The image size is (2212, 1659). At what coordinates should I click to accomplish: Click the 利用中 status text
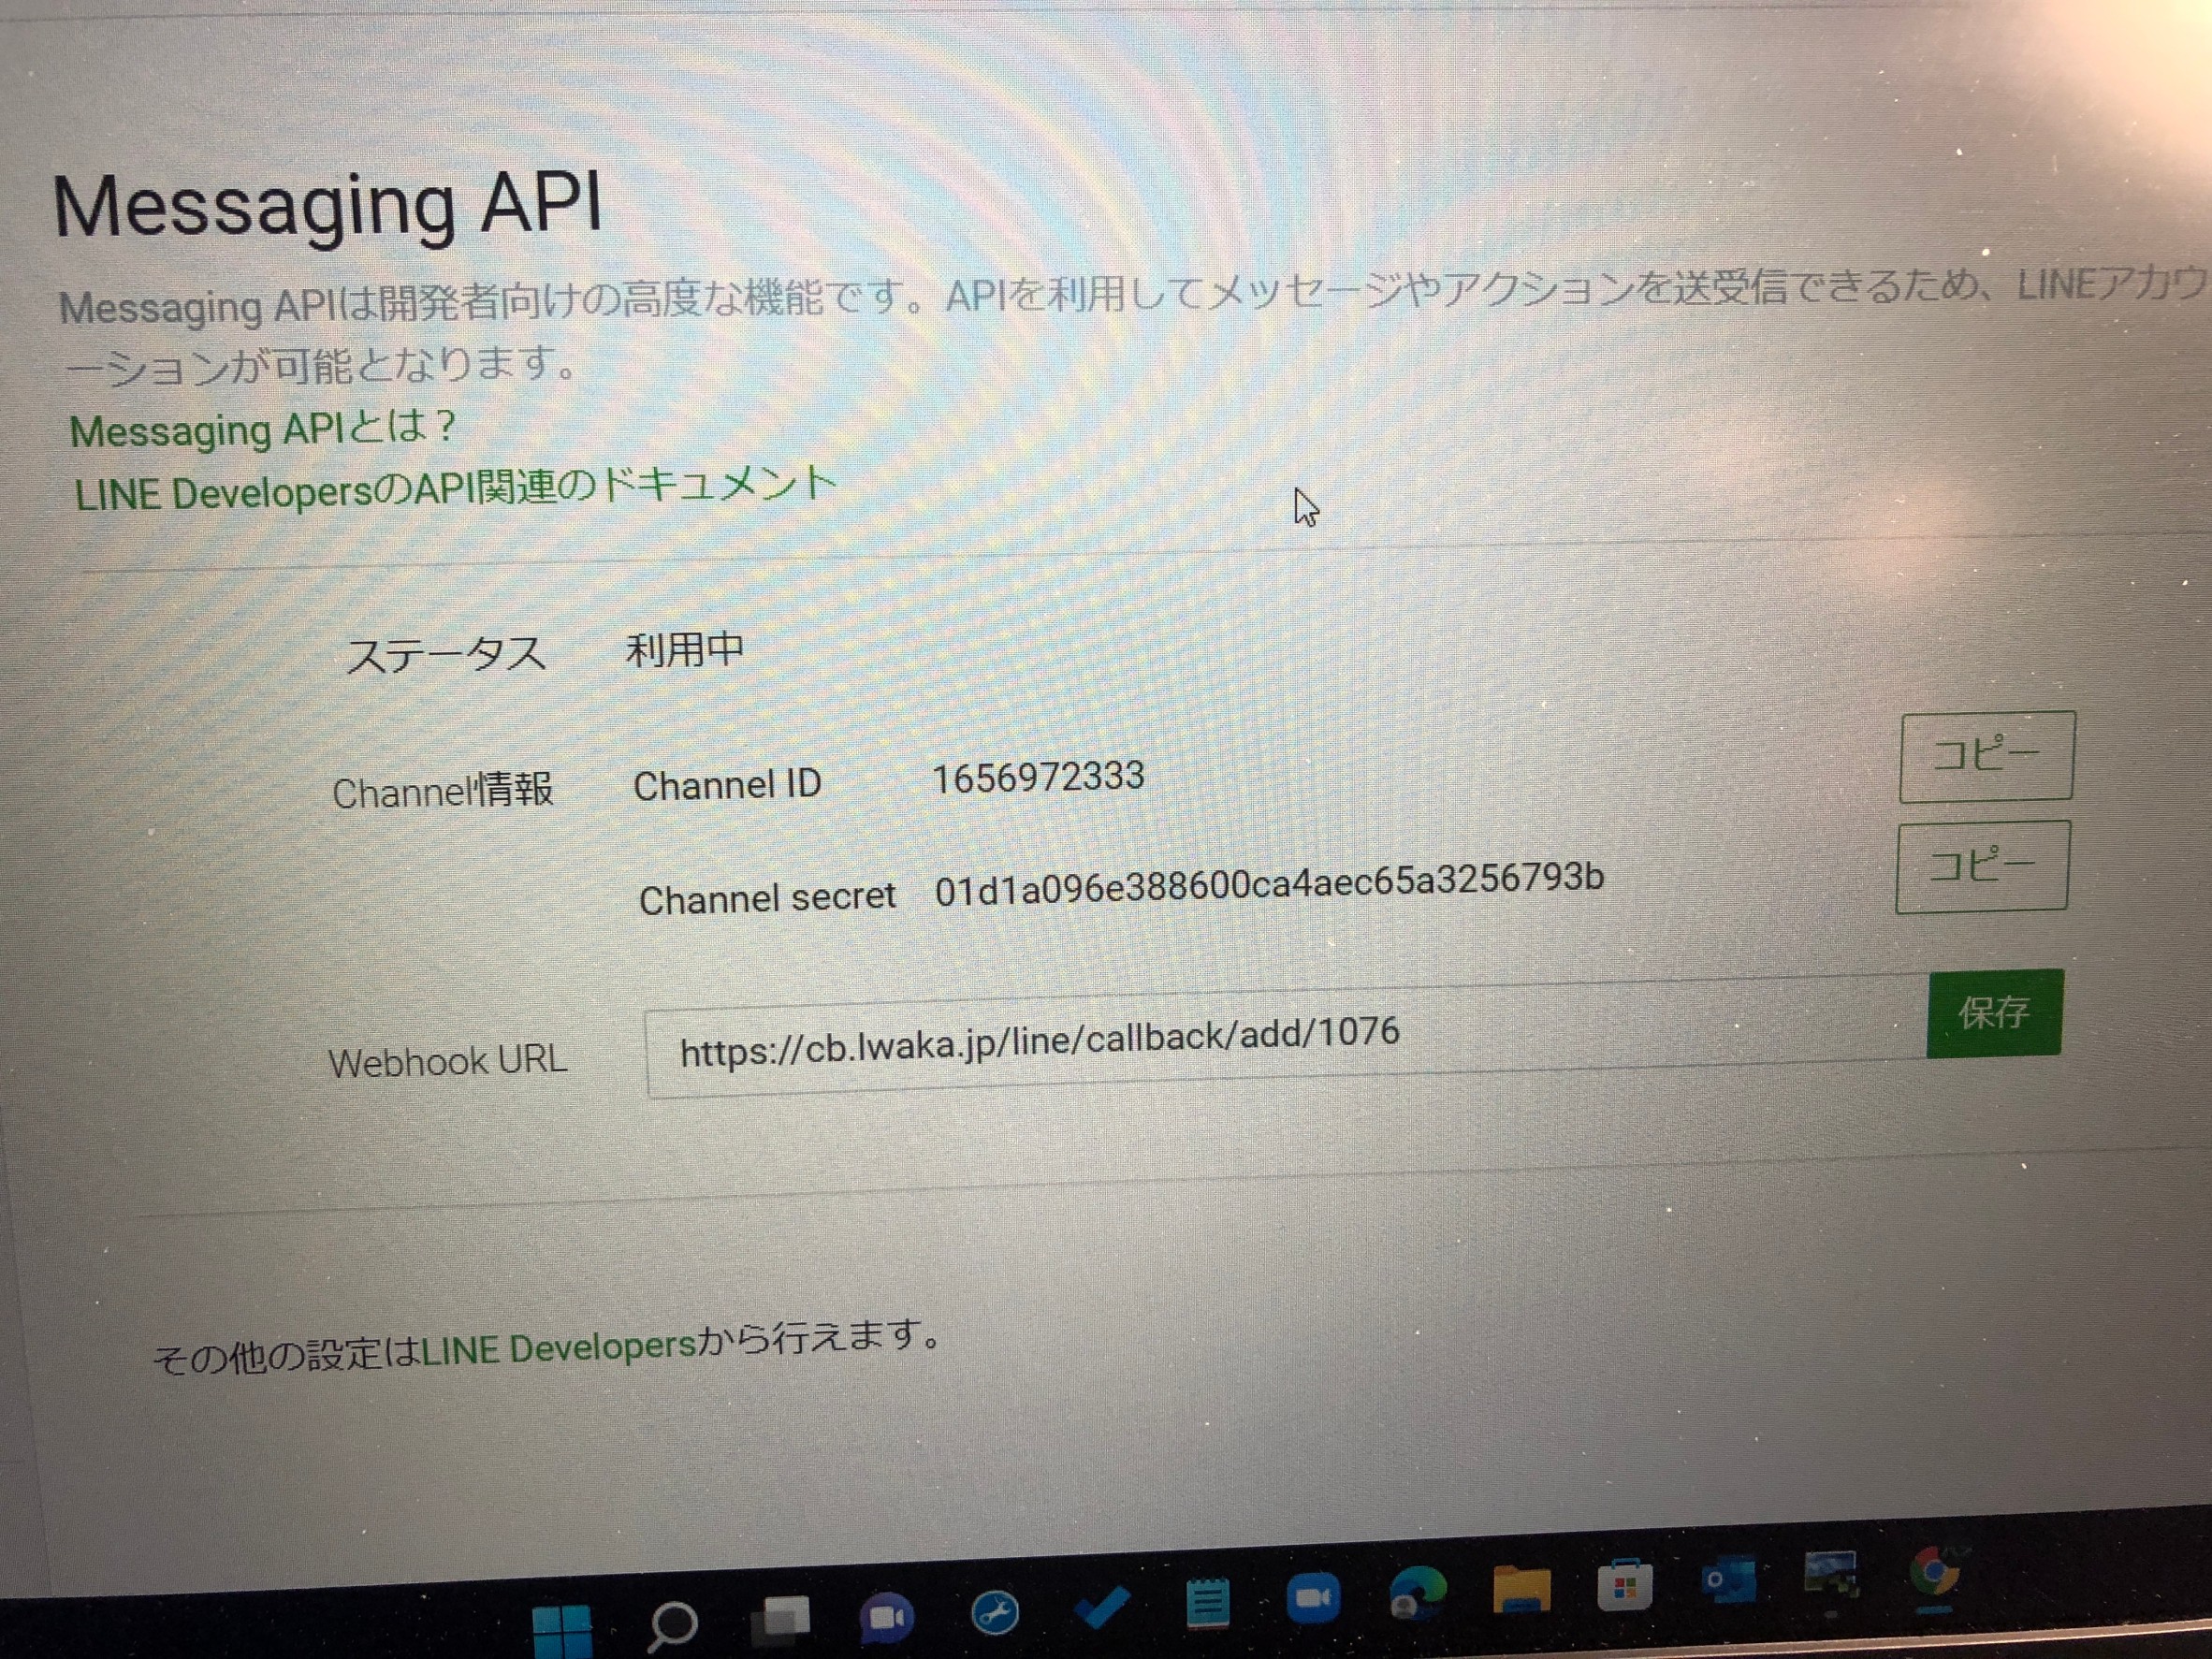coord(685,650)
